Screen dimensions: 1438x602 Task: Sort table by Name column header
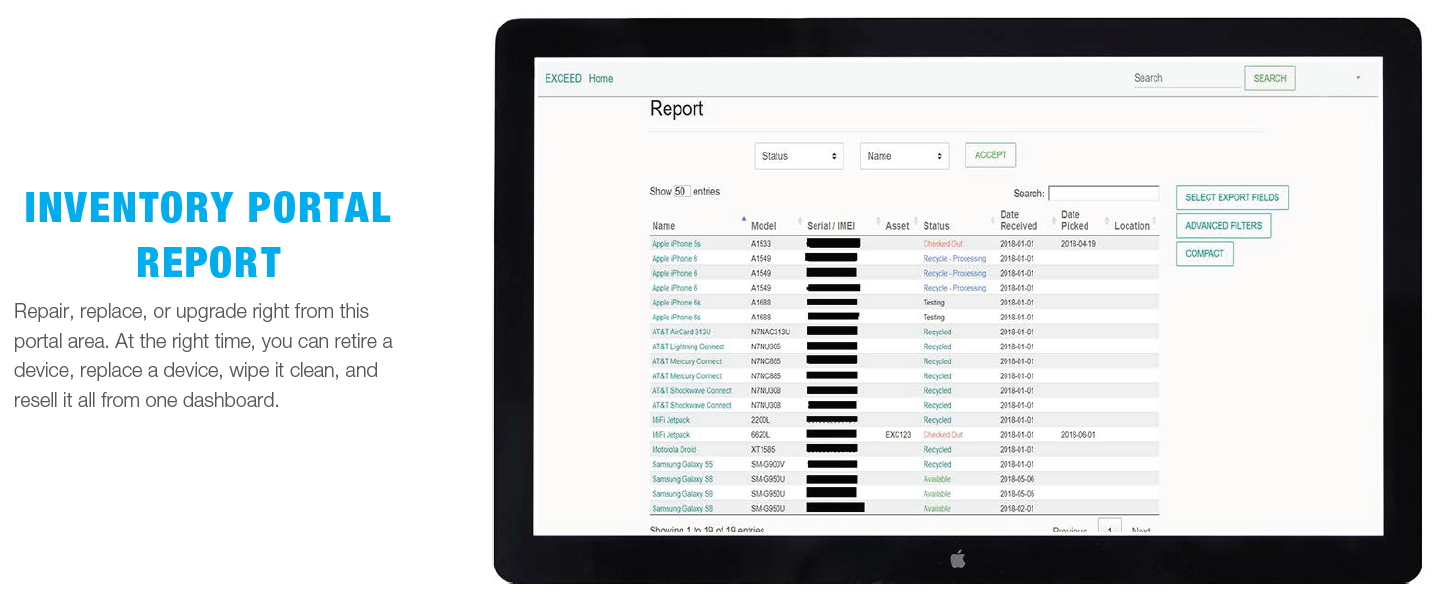point(663,226)
